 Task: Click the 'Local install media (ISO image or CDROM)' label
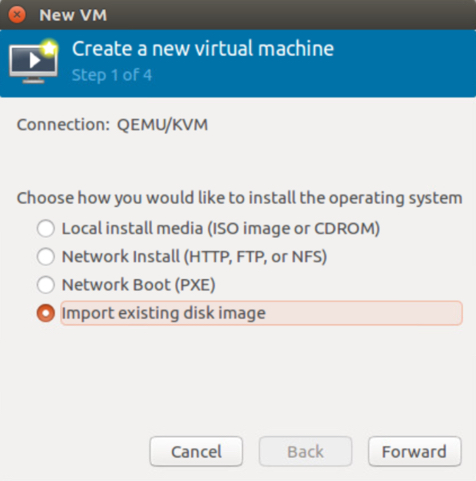(x=221, y=229)
